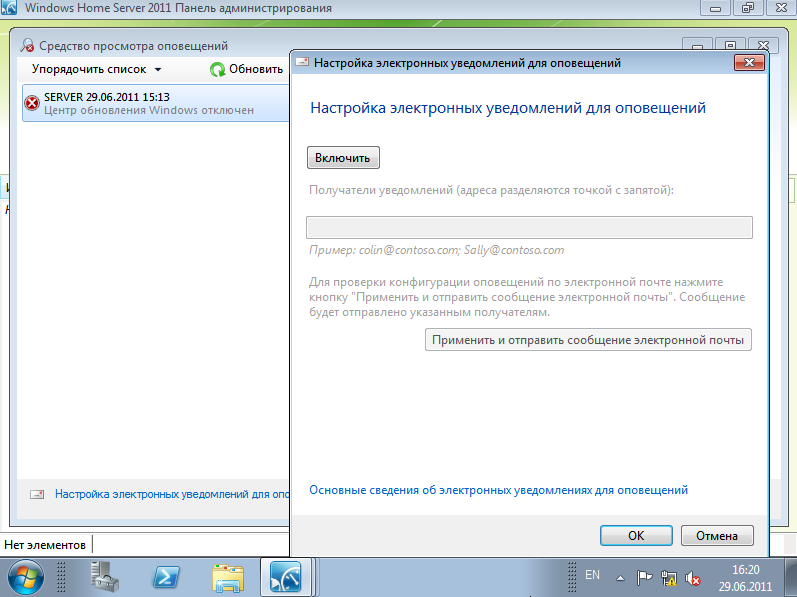Cancel dialog with Отмена button
Screen dimensions: 797x597
pos(717,536)
